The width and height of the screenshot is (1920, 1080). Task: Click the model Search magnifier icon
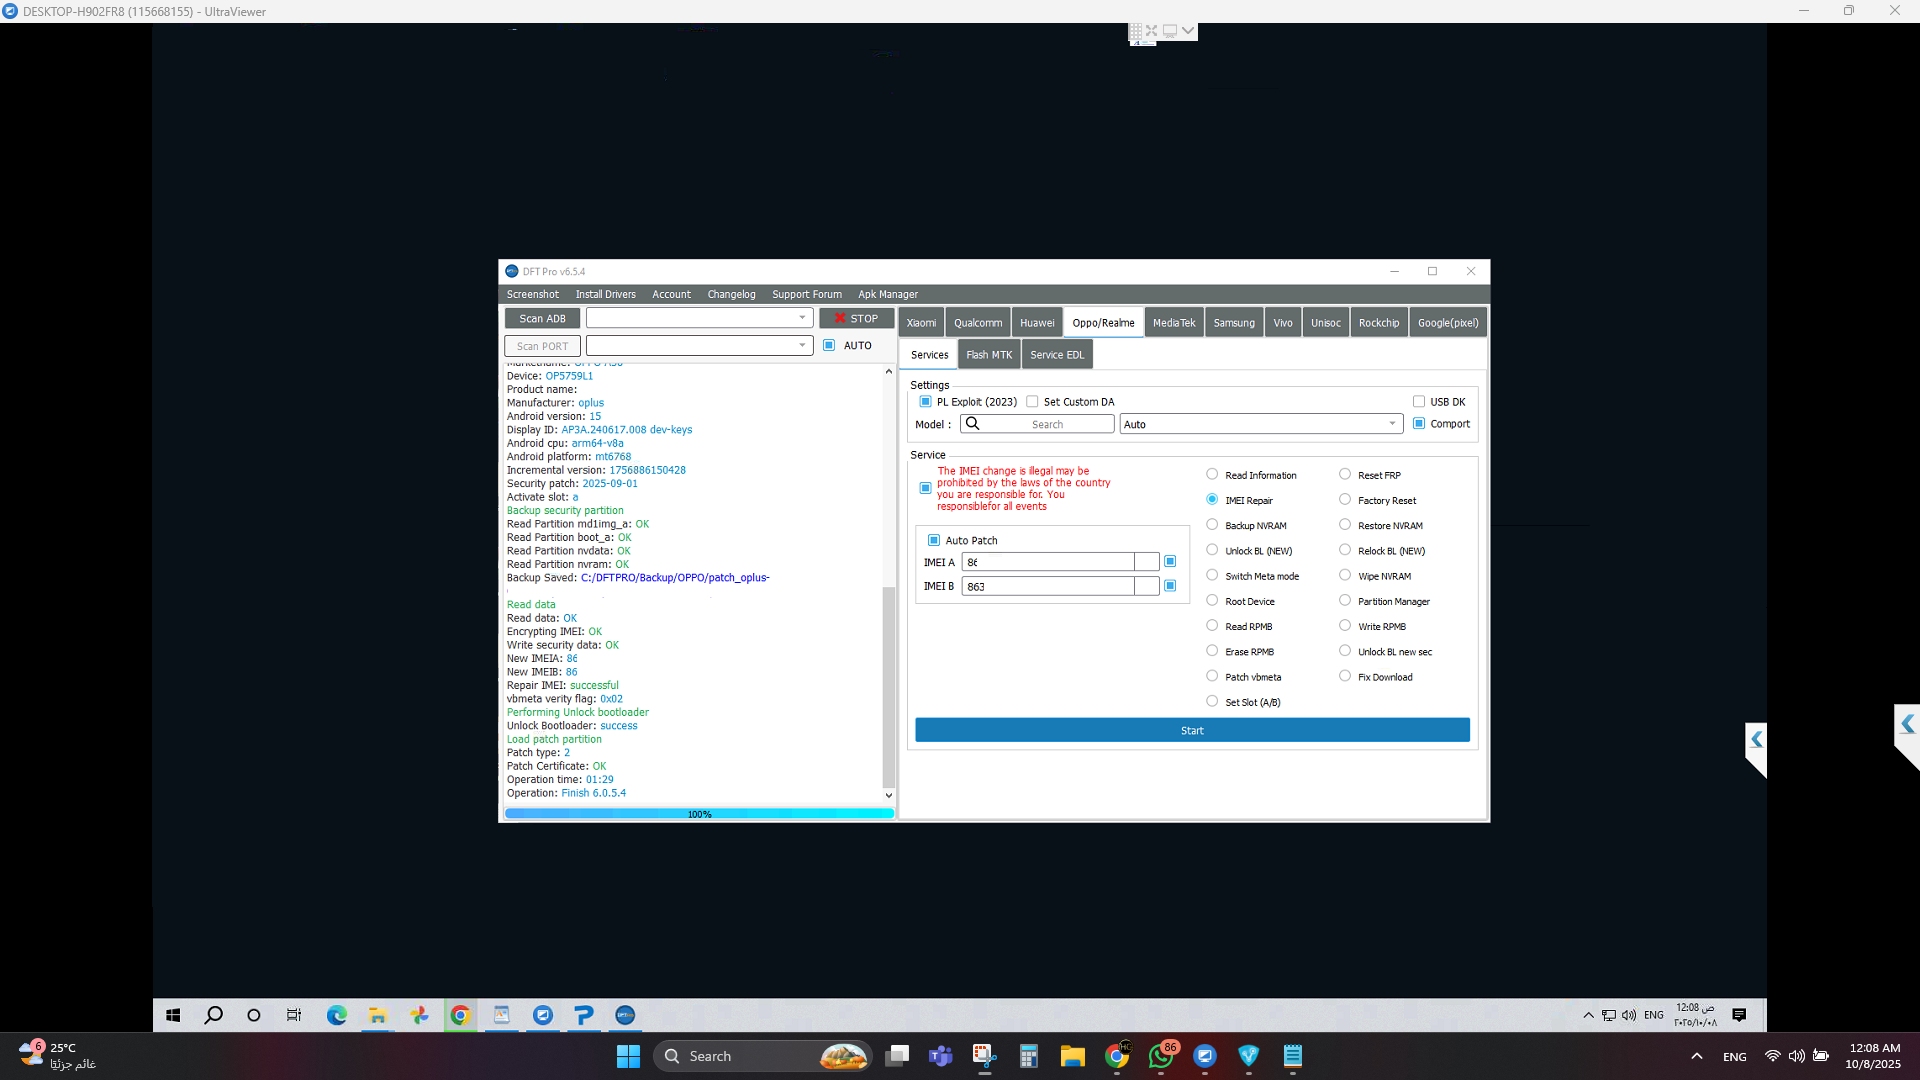(972, 424)
